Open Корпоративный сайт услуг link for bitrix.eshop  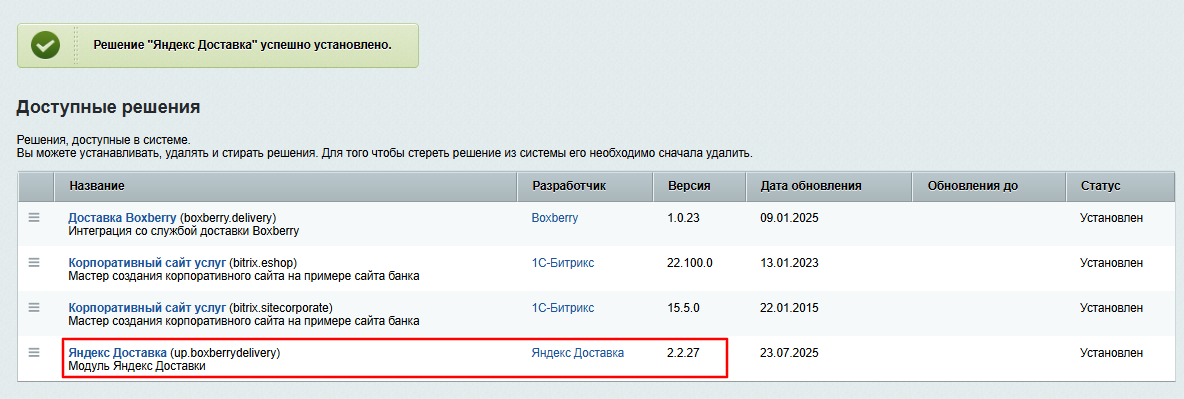click(x=147, y=263)
